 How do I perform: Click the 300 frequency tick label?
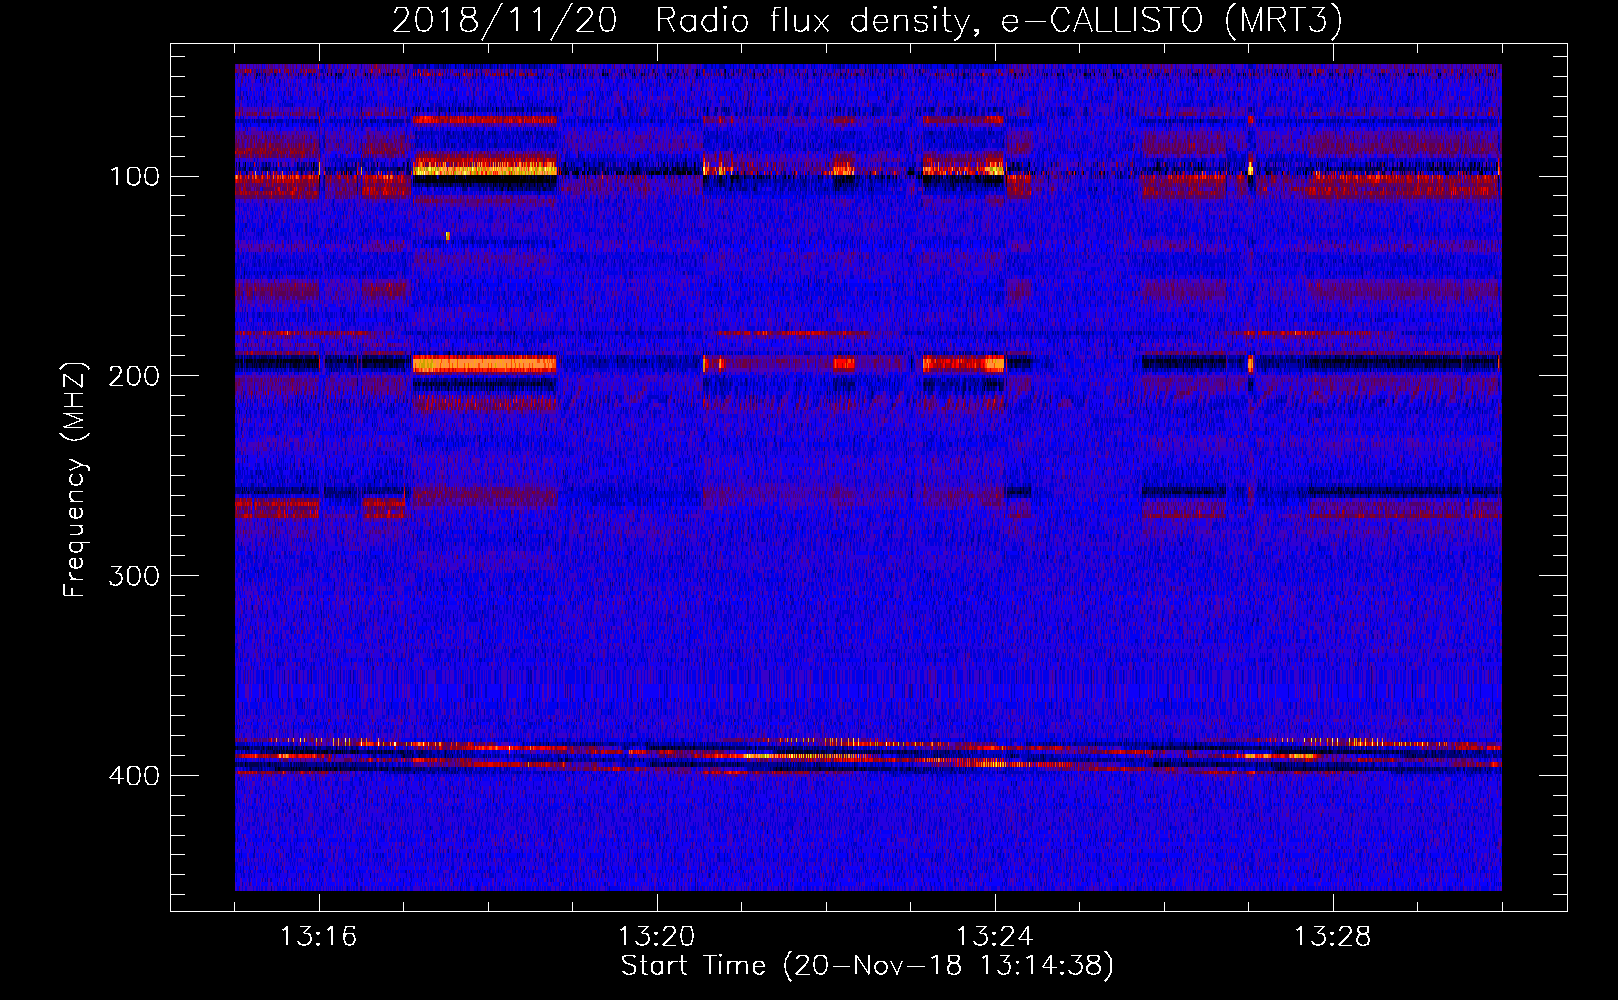coord(134,576)
